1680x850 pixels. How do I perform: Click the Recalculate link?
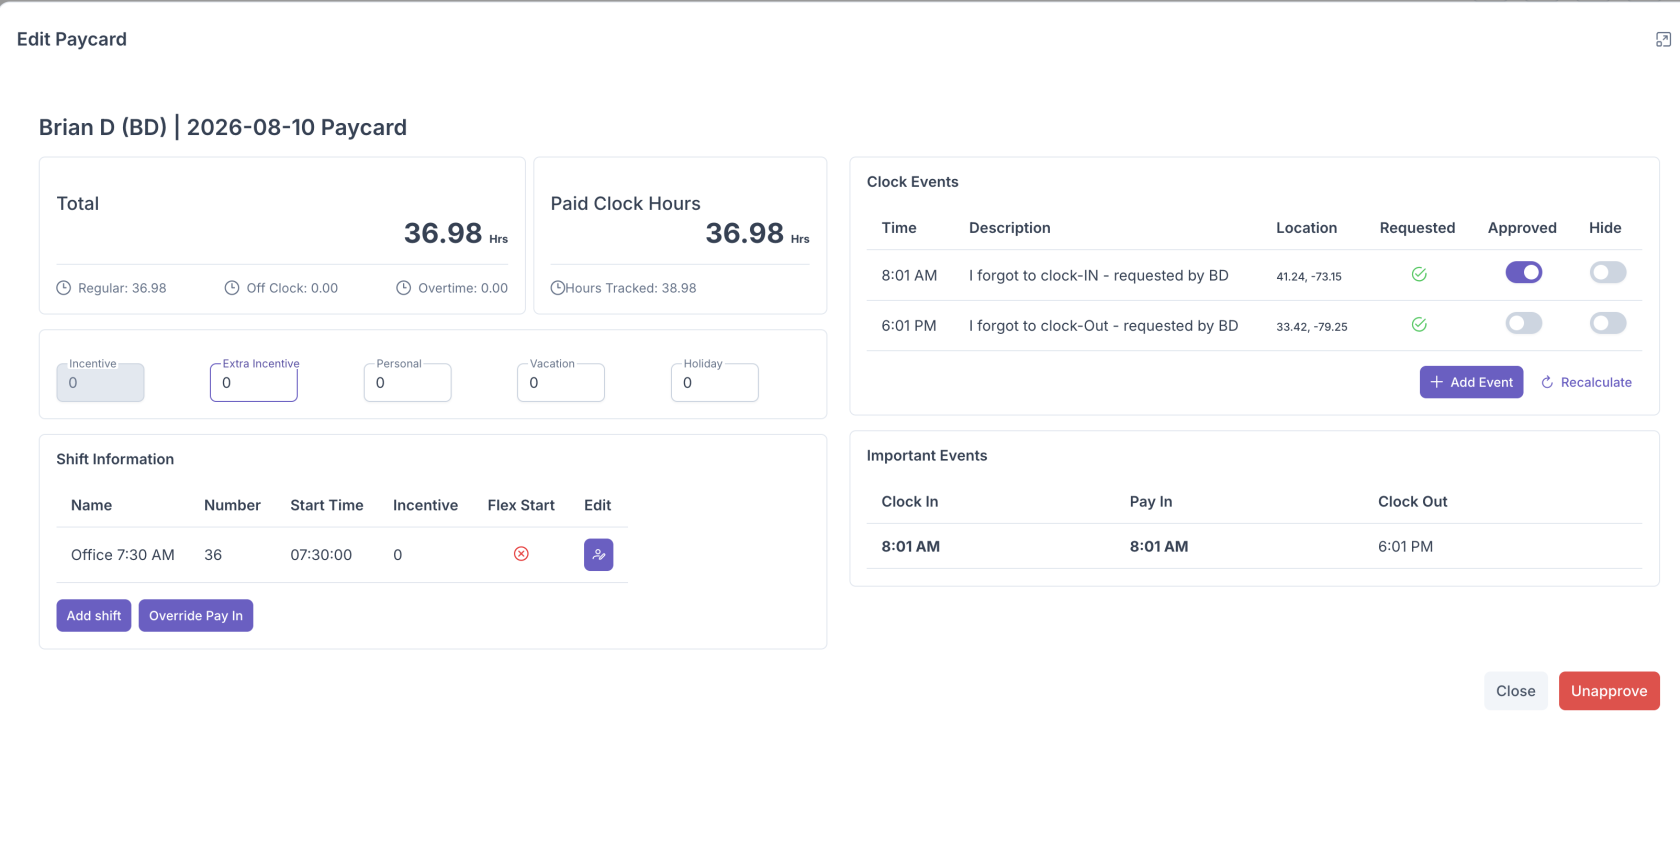pos(1586,382)
